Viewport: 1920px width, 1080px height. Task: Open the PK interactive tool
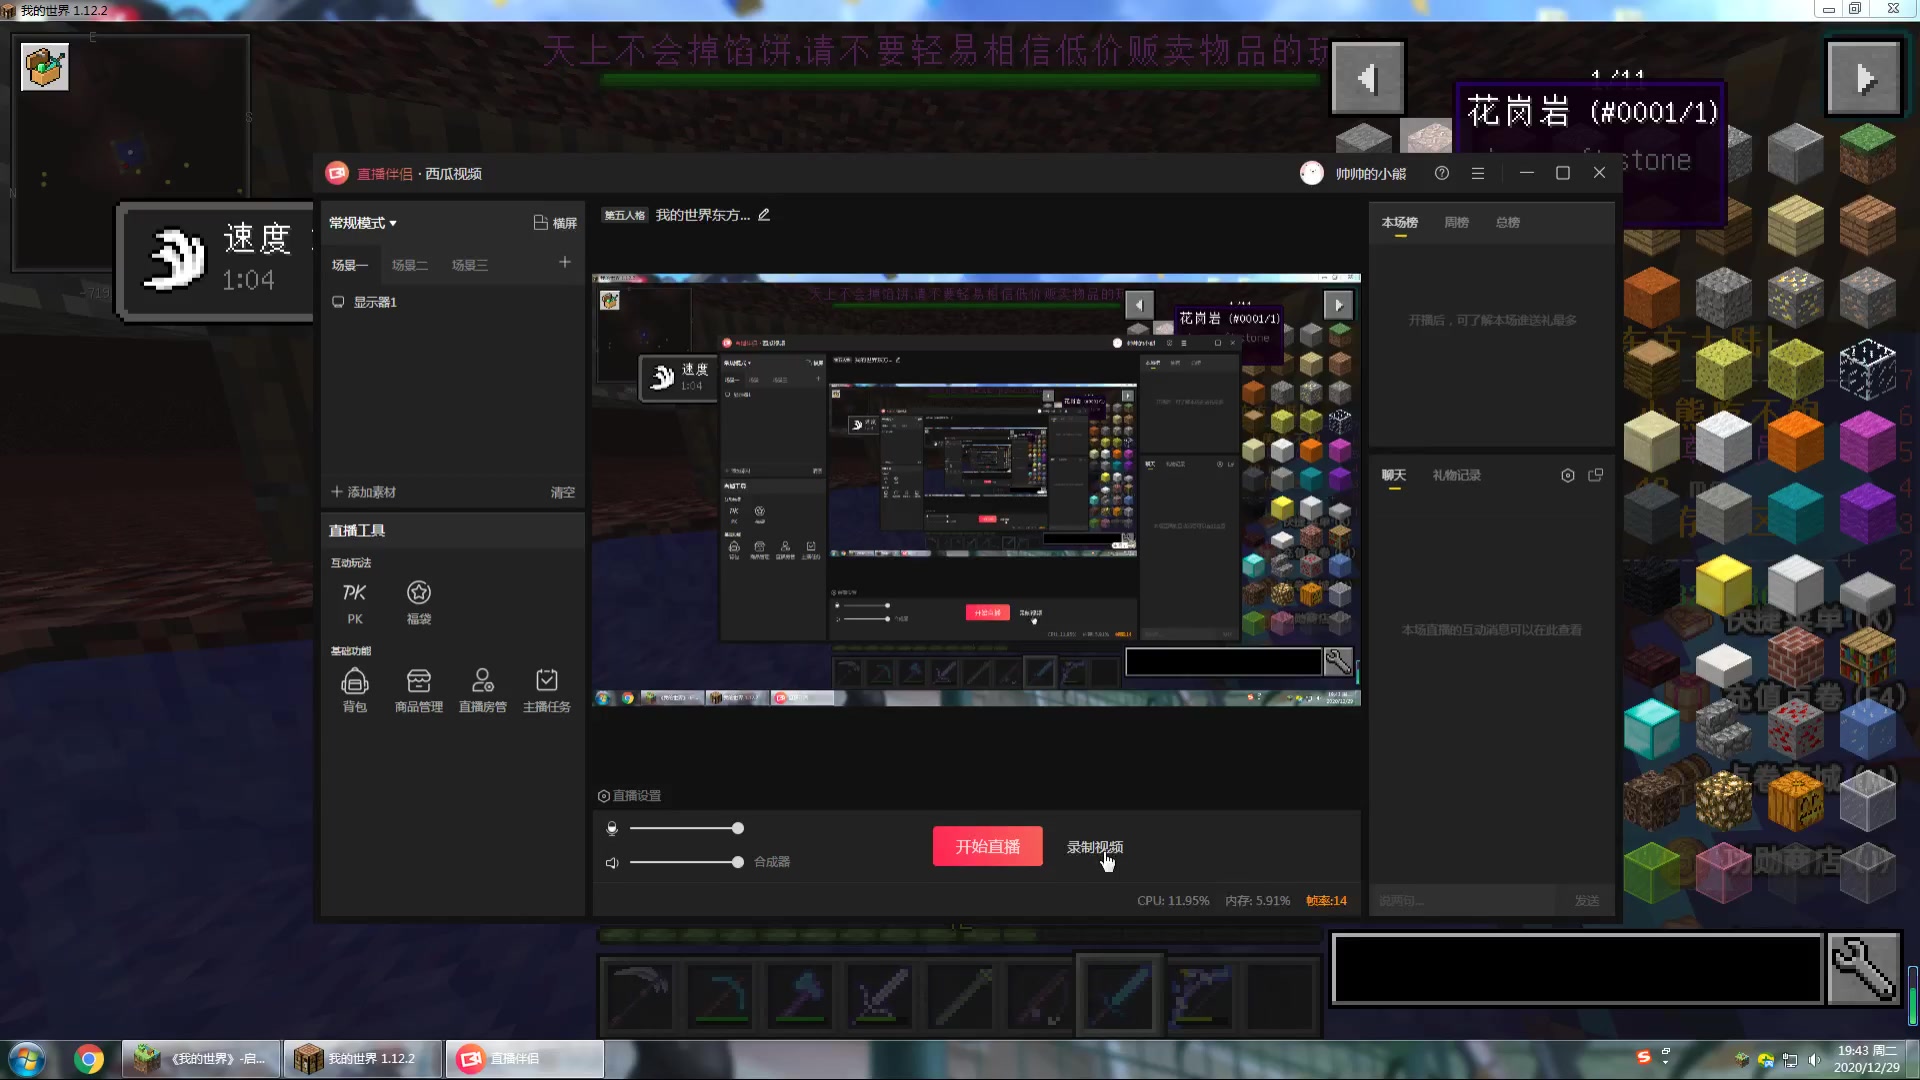point(354,603)
